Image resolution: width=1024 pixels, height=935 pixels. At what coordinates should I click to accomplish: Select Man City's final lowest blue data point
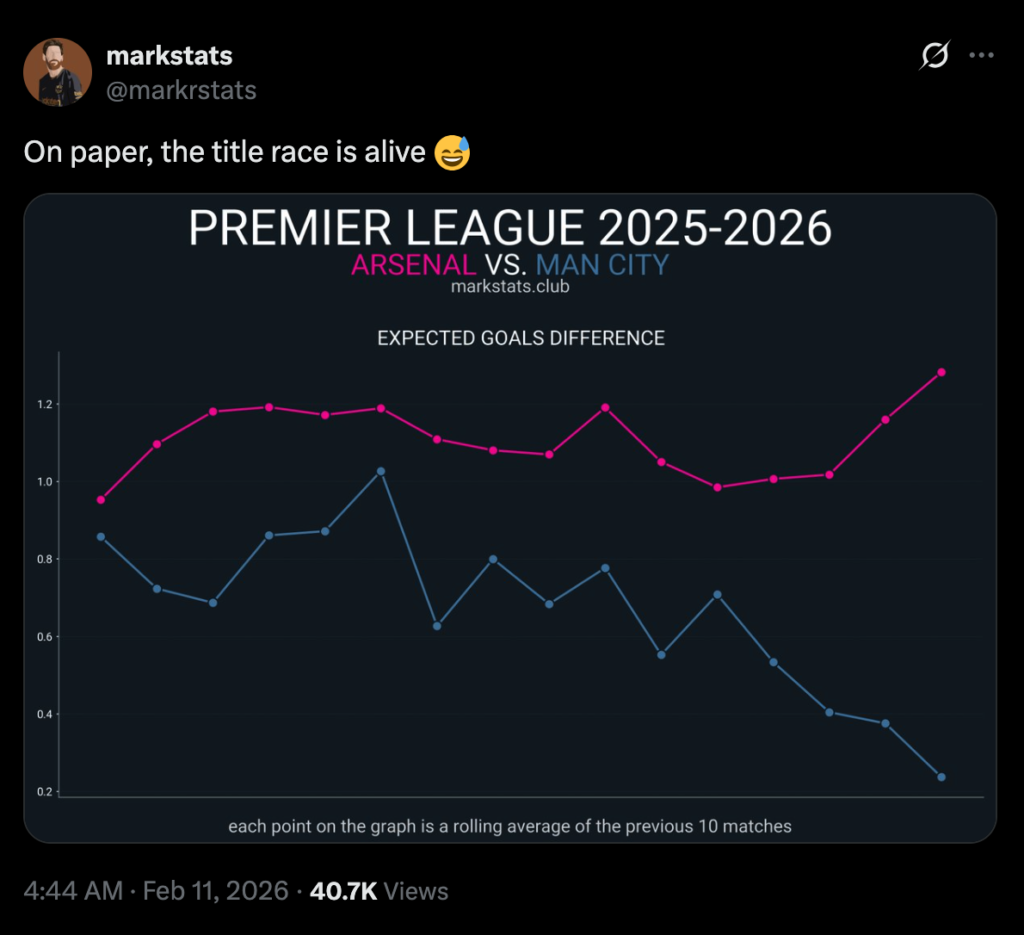click(941, 777)
